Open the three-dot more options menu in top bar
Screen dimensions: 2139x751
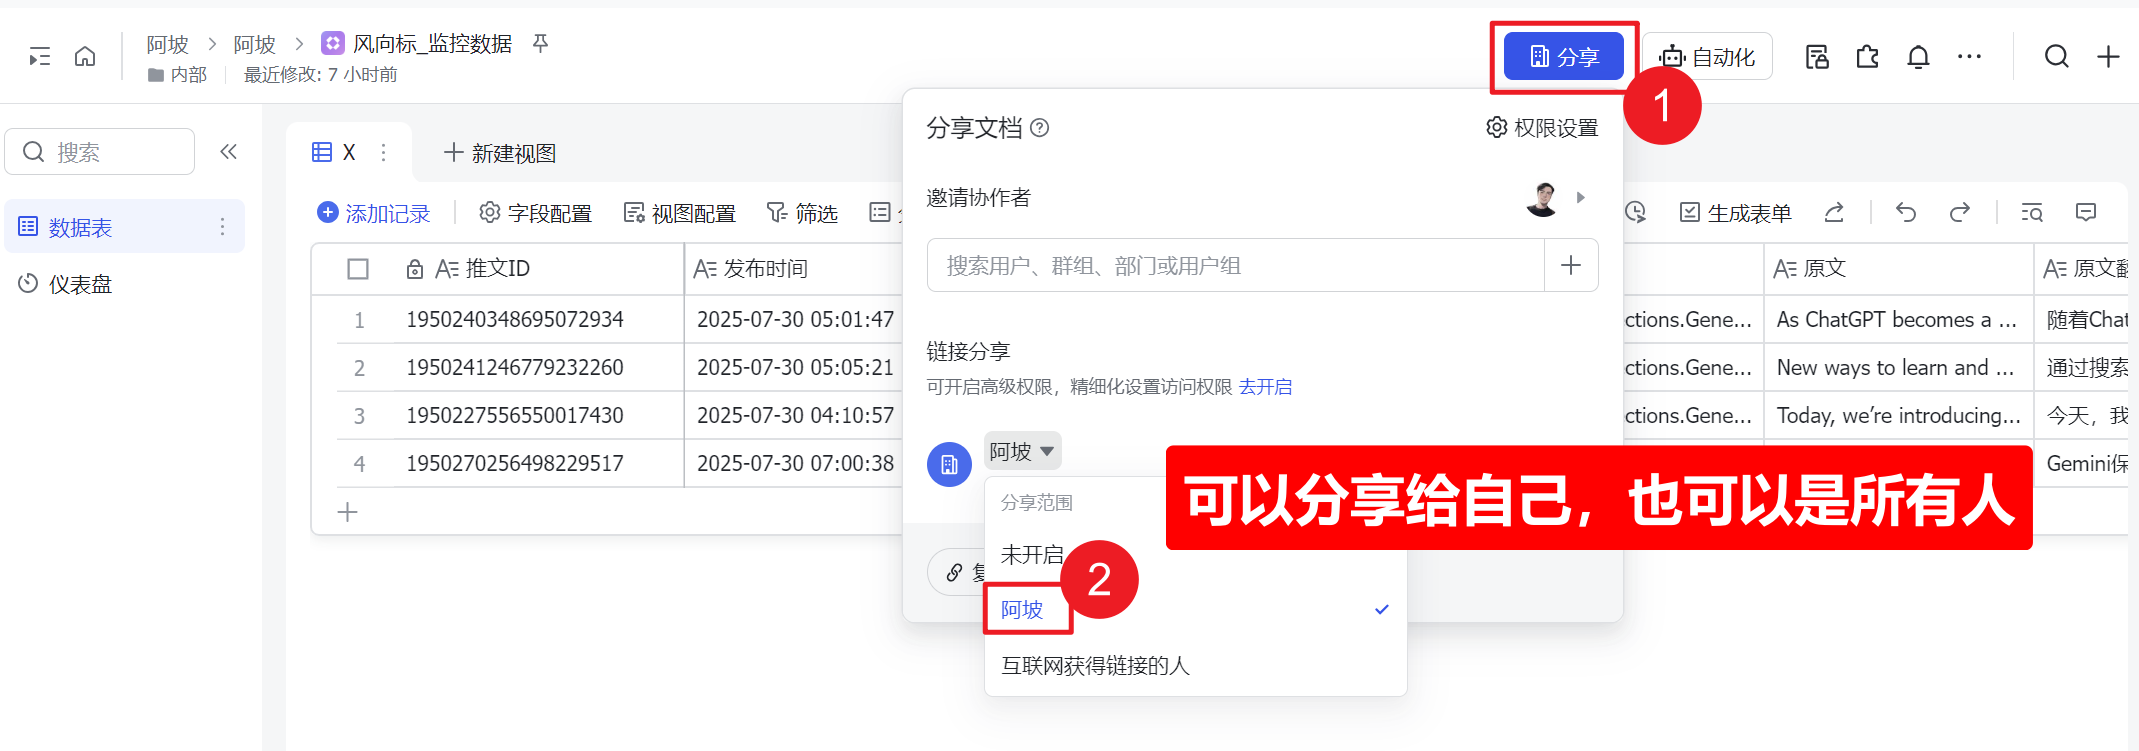(1969, 57)
